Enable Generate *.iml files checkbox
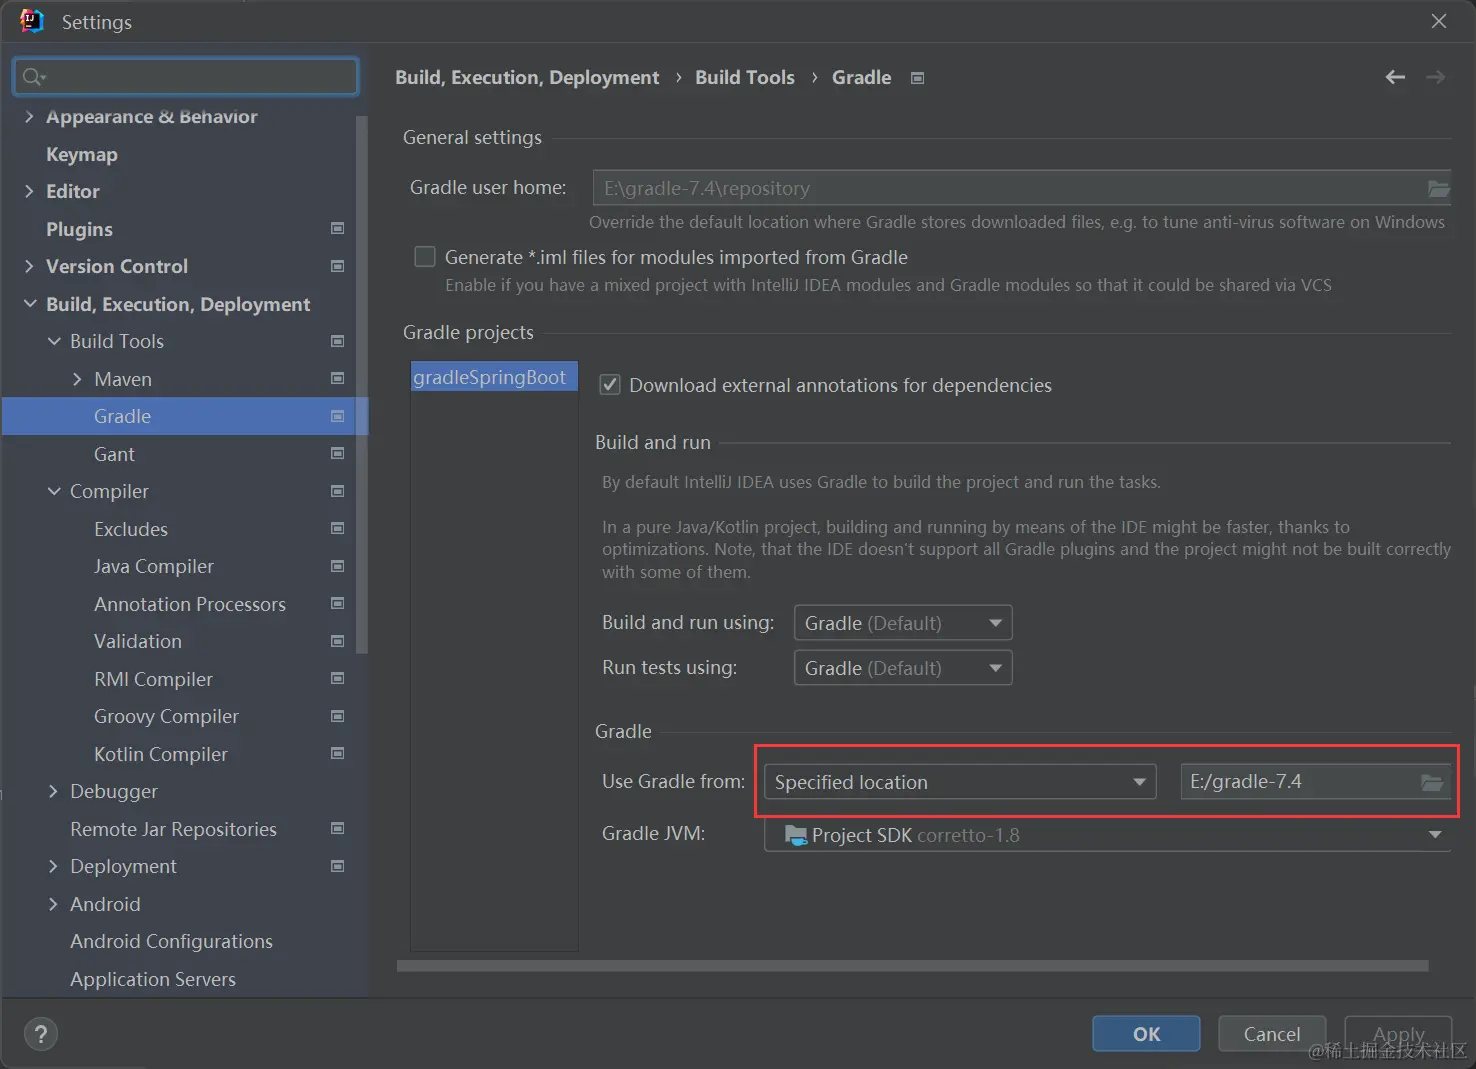The width and height of the screenshot is (1476, 1069). (425, 257)
